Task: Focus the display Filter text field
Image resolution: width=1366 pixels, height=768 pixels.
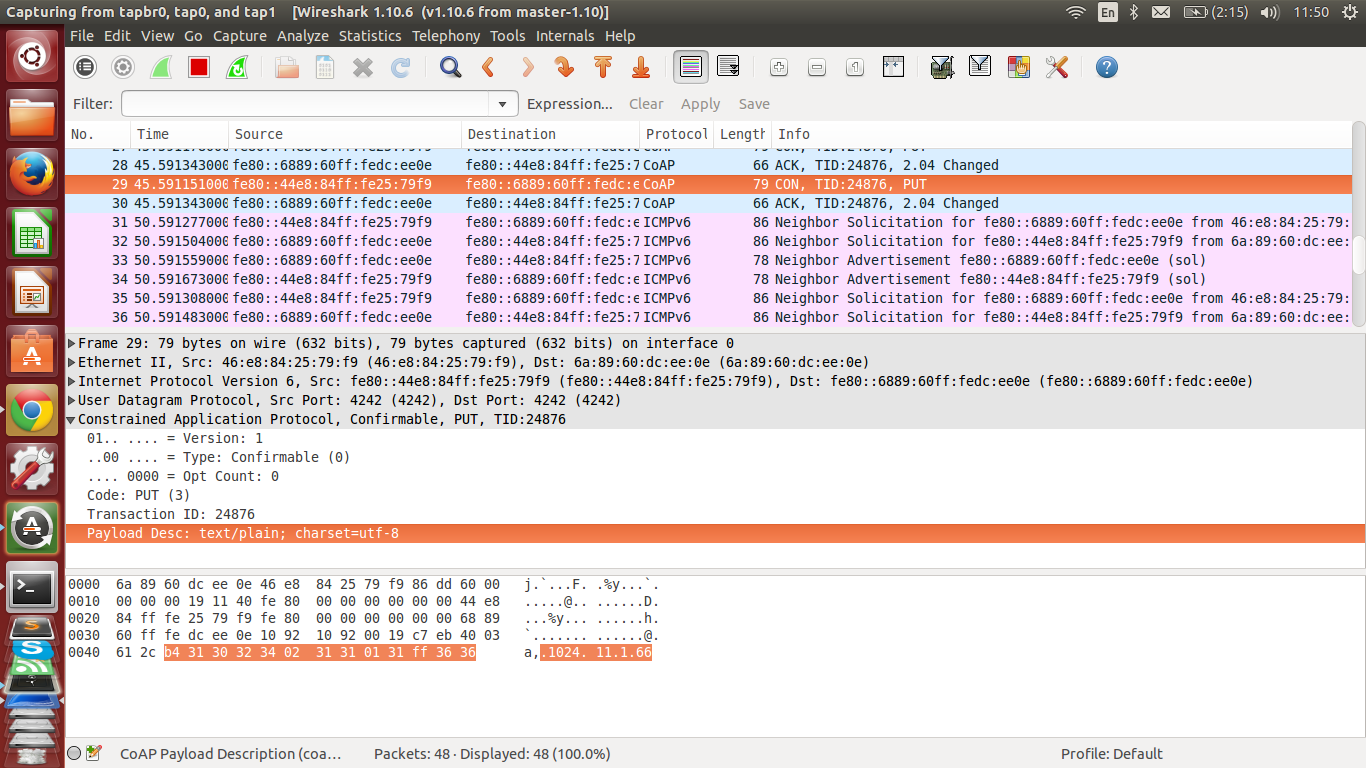Action: click(x=307, y=104)
